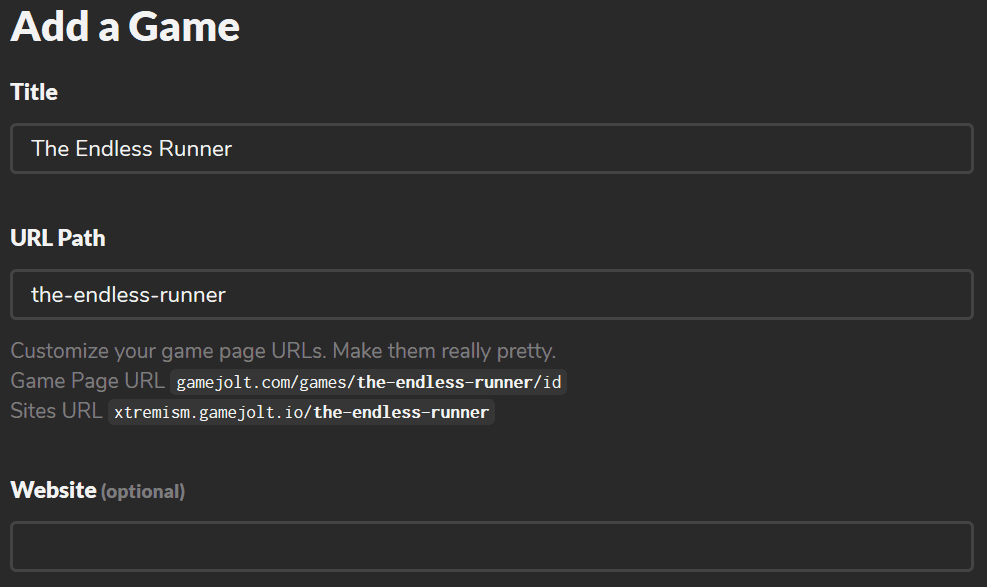Image resolution: width=987 pixels, height=587 pixels.
Task: Click the "Game Page URL" label text
Action: [87, 381]
